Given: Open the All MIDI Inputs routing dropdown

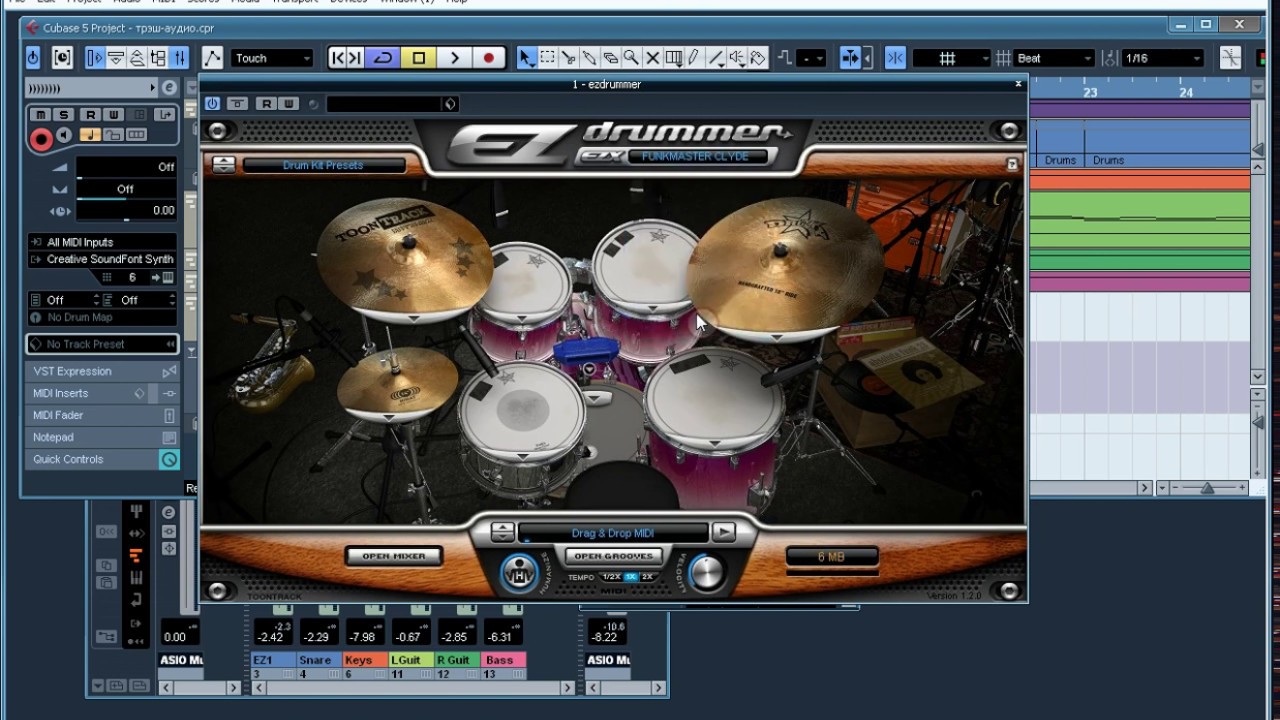Looking at the screenshot, I should (x=102, y=242).
